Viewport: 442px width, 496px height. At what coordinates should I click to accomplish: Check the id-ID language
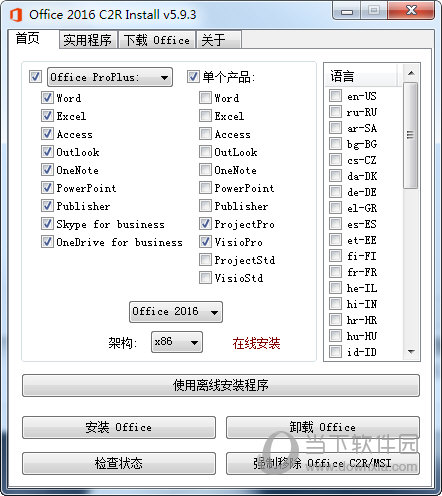coord(335,351)
